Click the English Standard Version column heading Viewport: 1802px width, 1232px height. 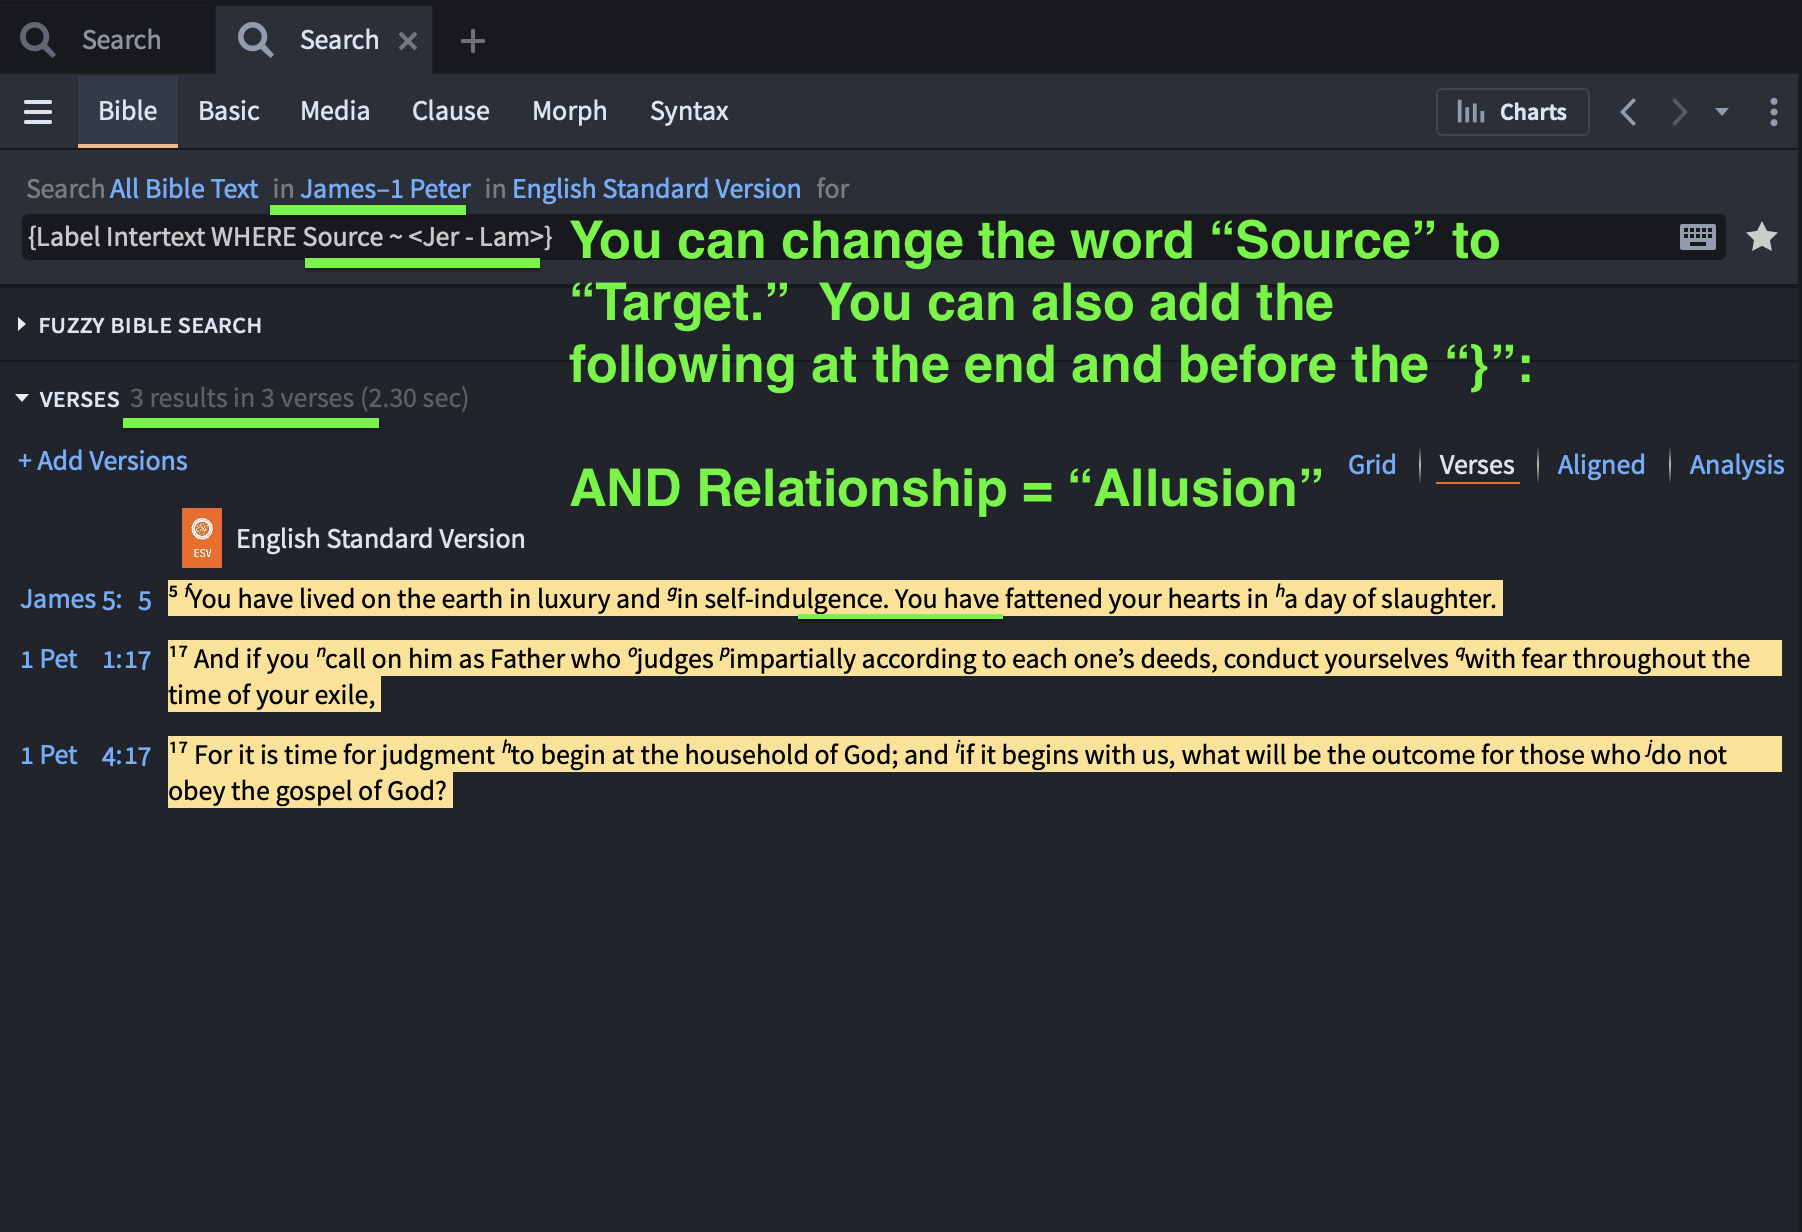click(x=380, y=539)
